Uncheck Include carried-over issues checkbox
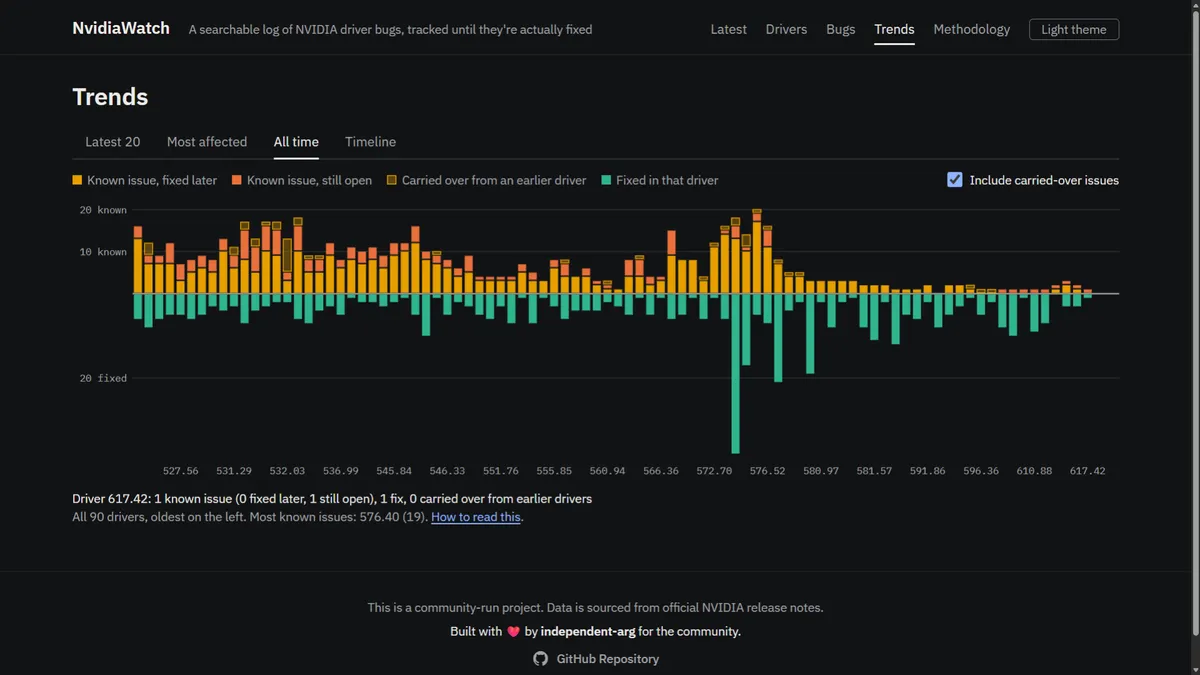The image size is (1200, 675). [955, 180]
